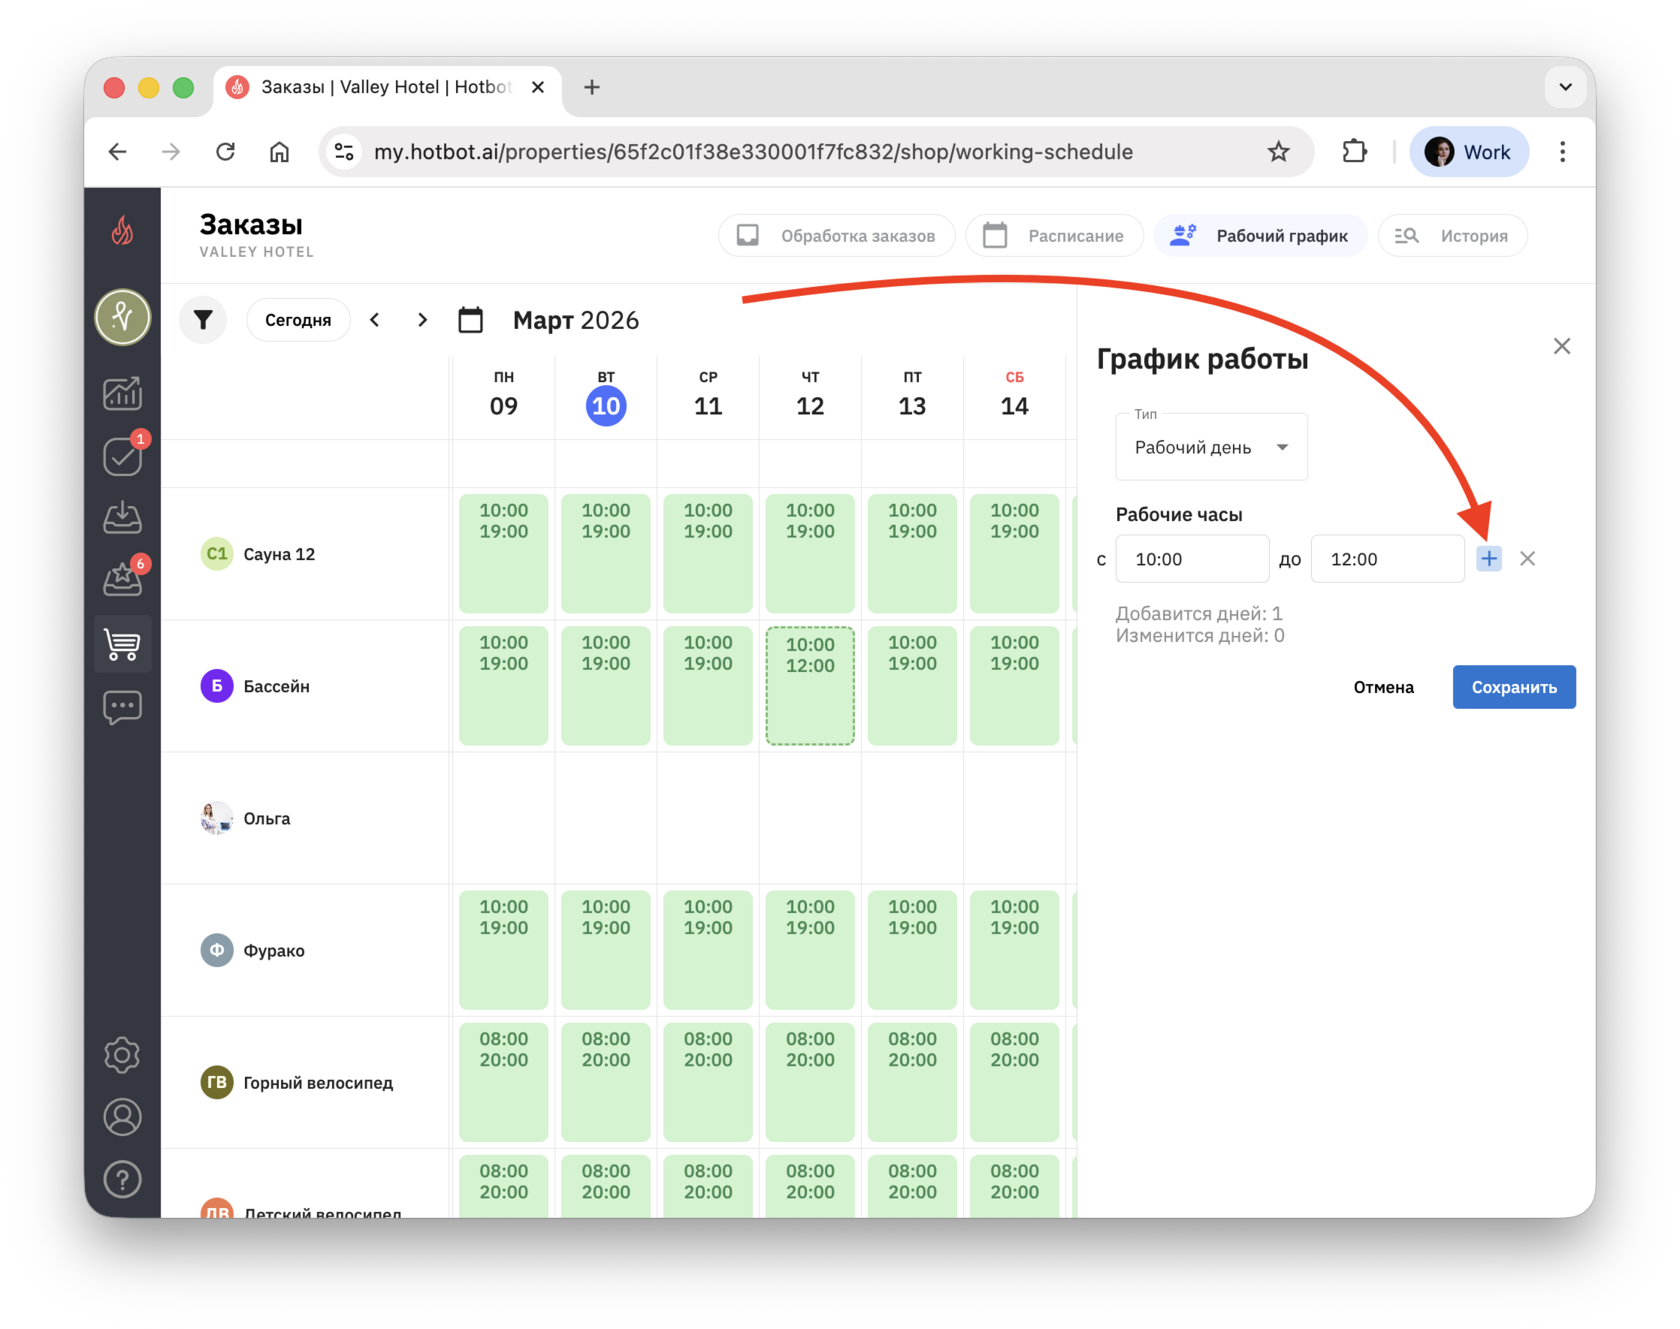Click Отмена button
1680x1329 pixels.
(x=1383, y=687)
